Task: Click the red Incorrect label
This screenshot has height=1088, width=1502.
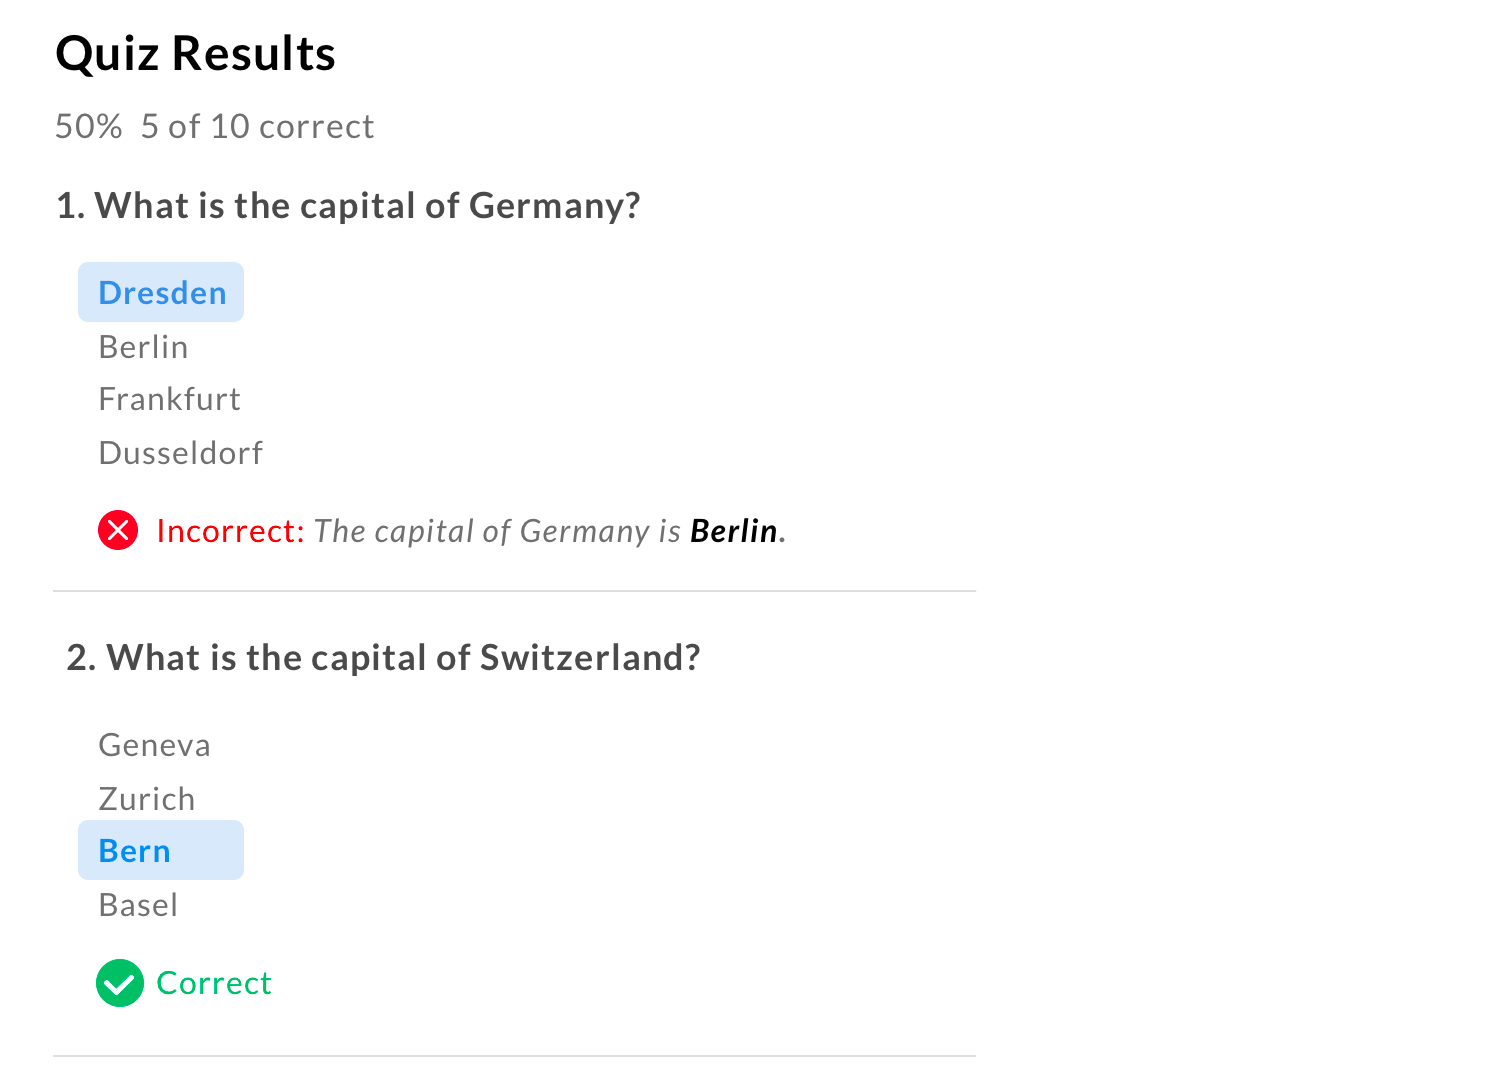Action: point(230,531)
